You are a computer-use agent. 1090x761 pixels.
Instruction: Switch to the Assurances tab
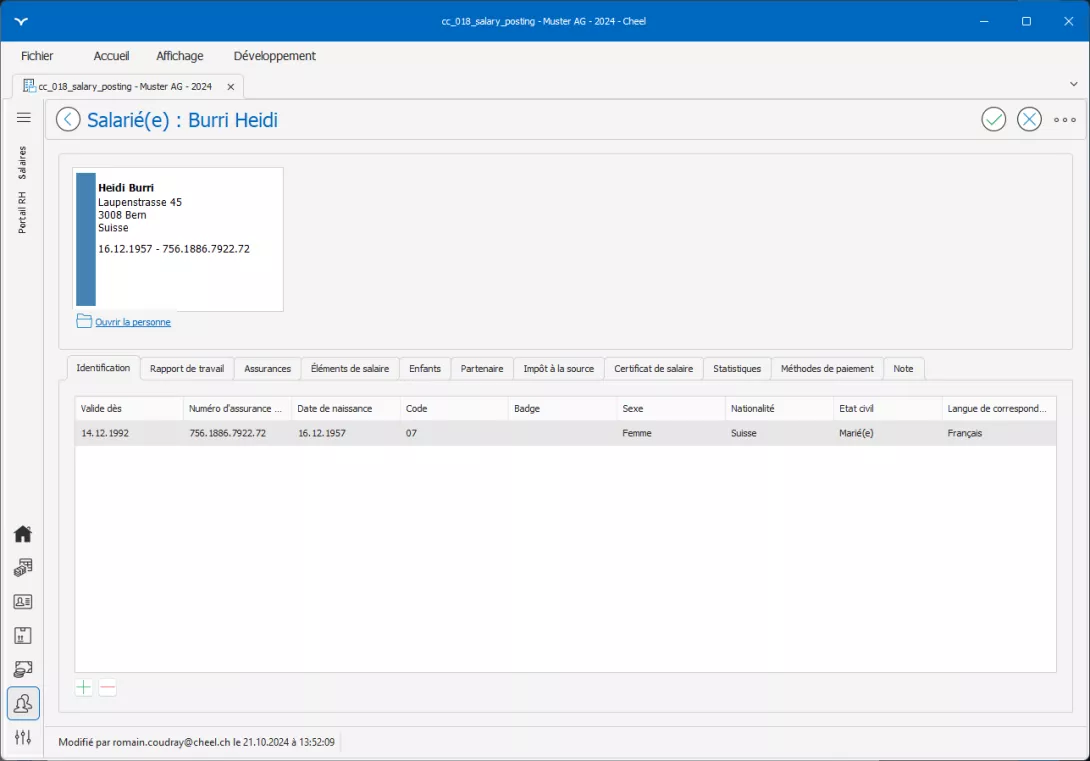pos(268,368)
